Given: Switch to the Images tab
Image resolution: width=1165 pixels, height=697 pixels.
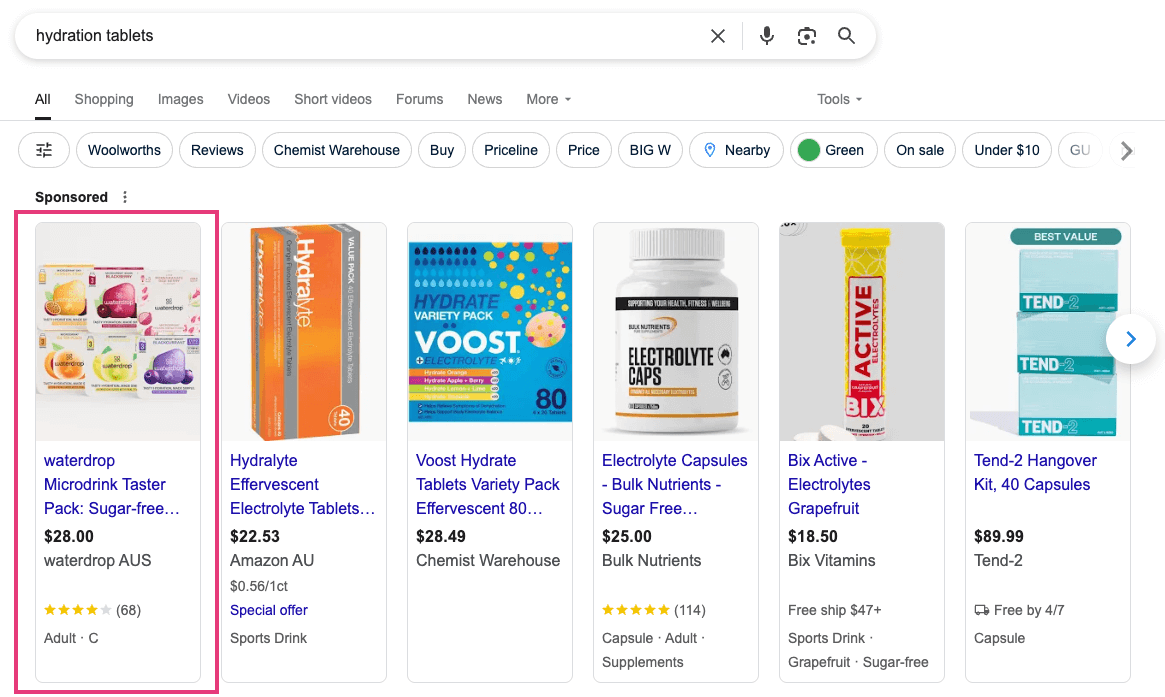Looking at the screenshot, I should [x=180, y=99].
